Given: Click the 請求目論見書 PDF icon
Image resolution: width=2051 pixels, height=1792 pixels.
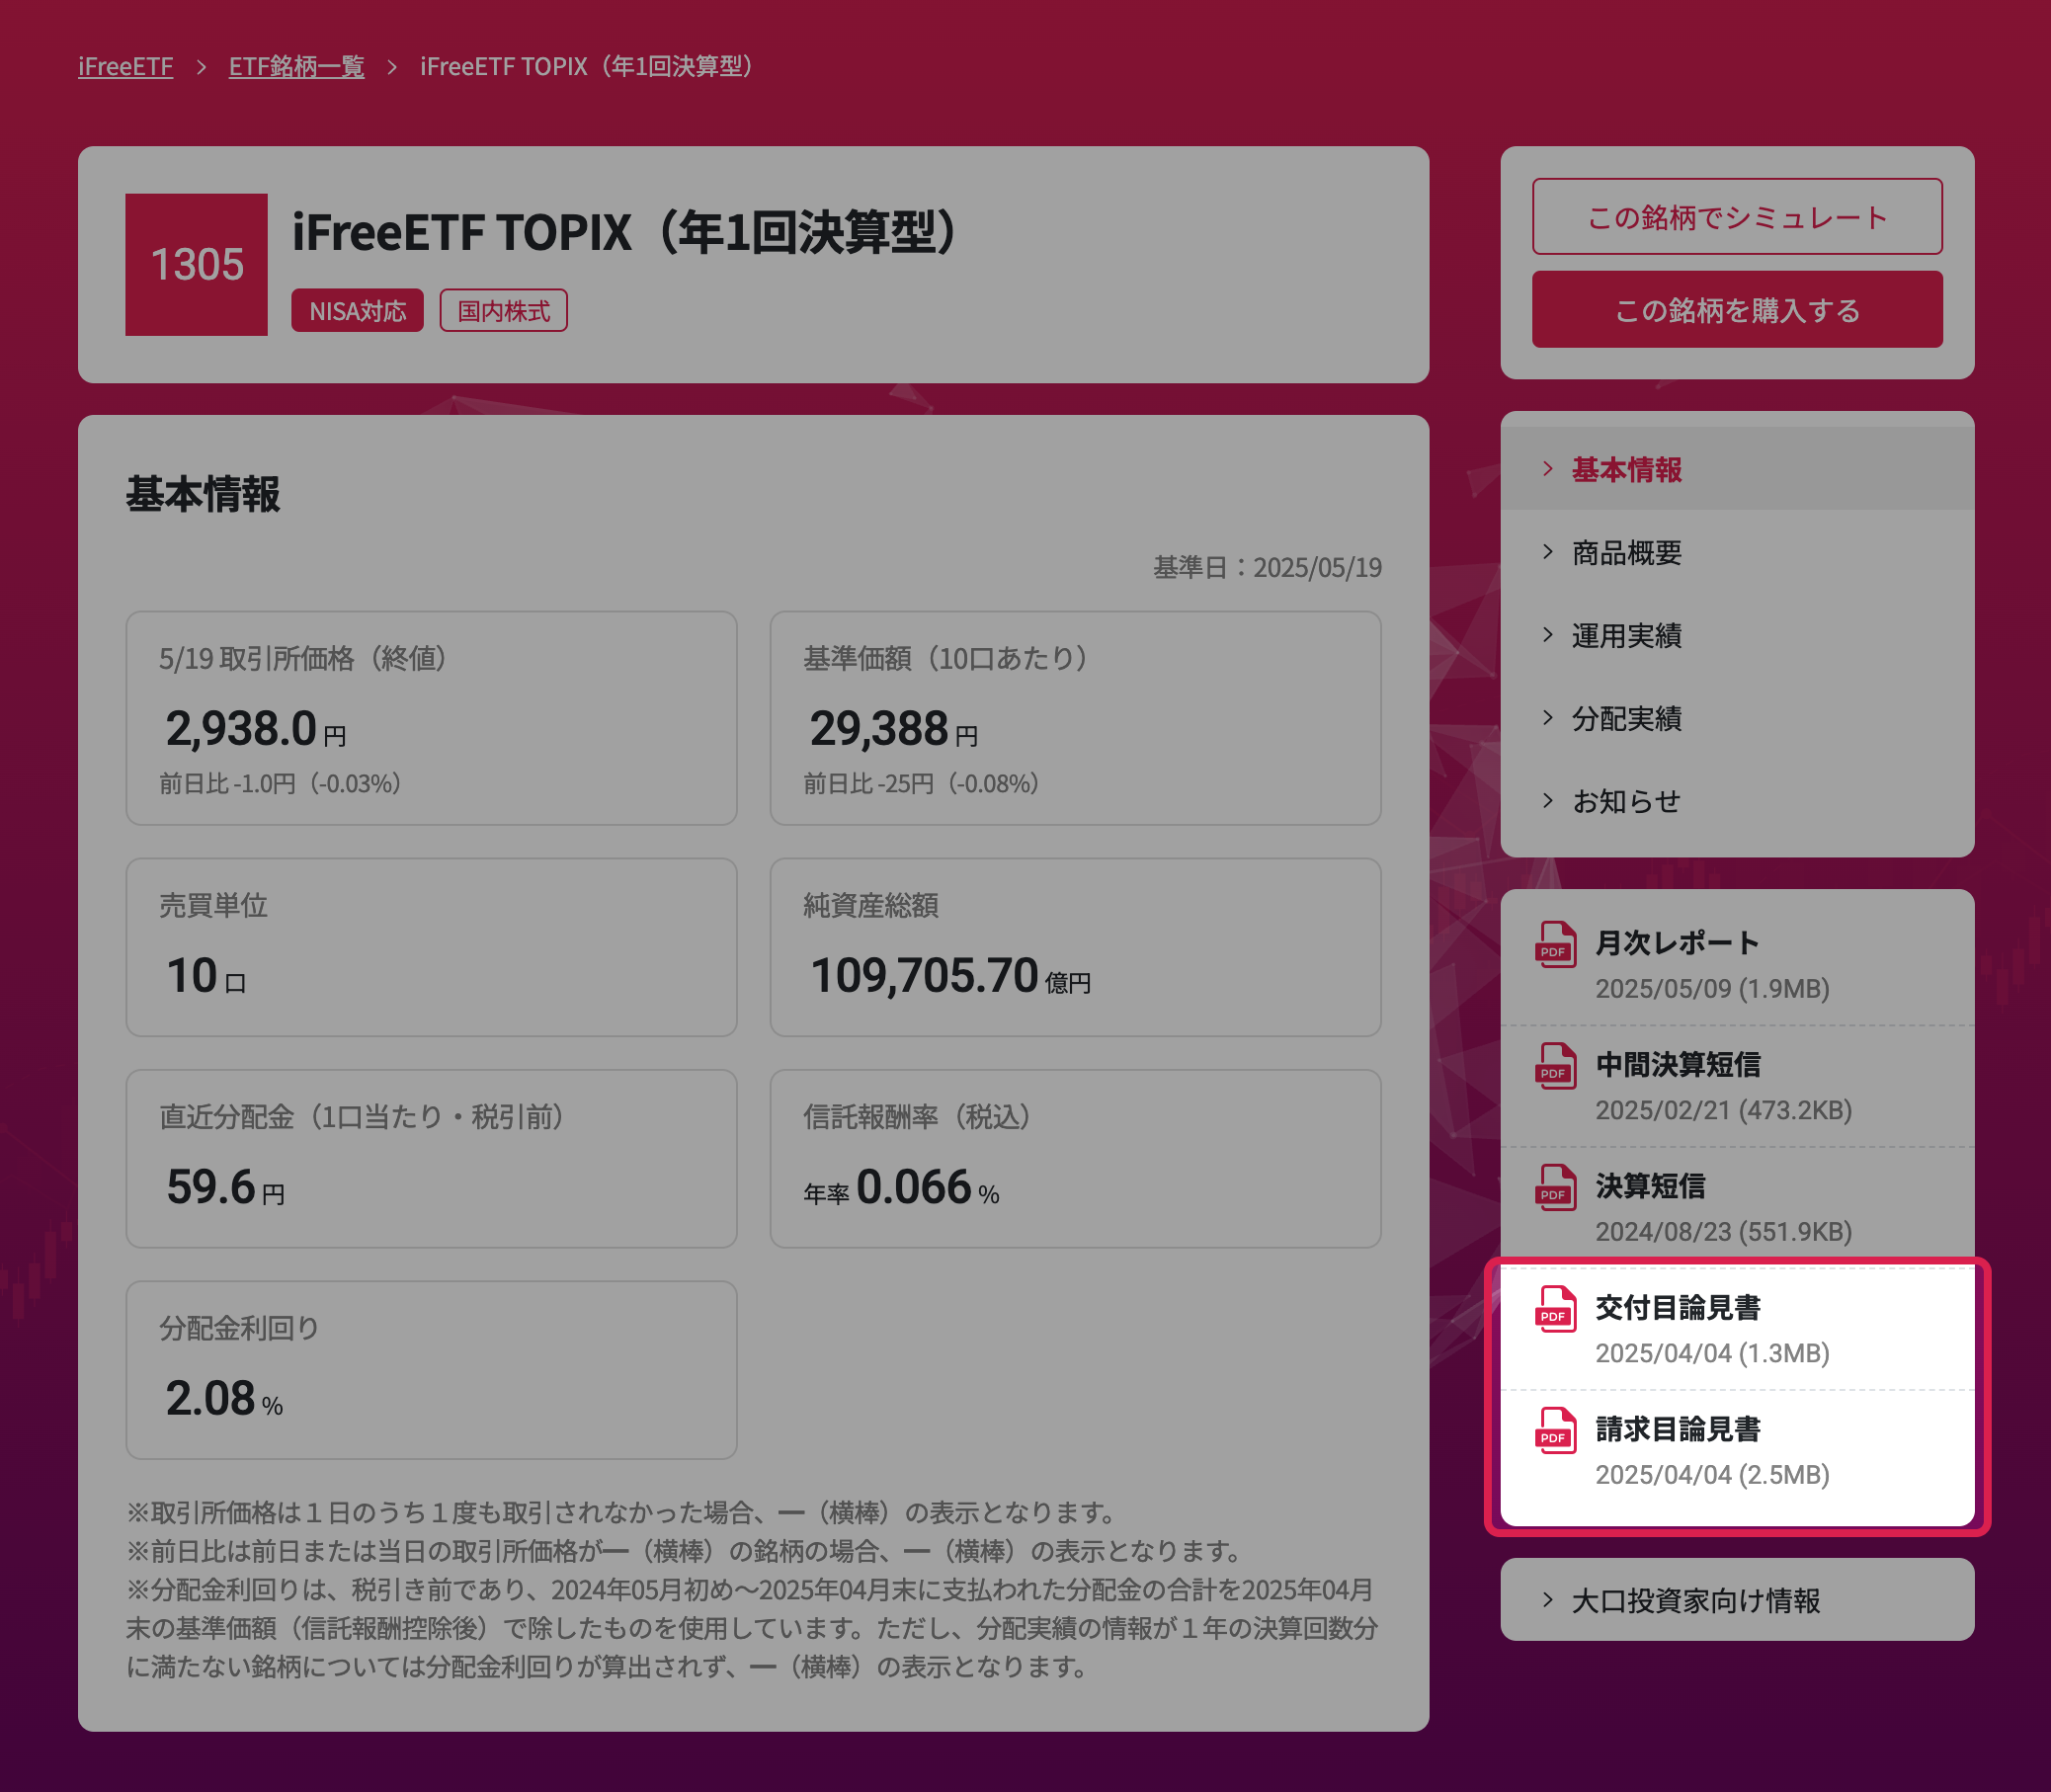Looking at the screenshot, I should tap(1555, 1430).
